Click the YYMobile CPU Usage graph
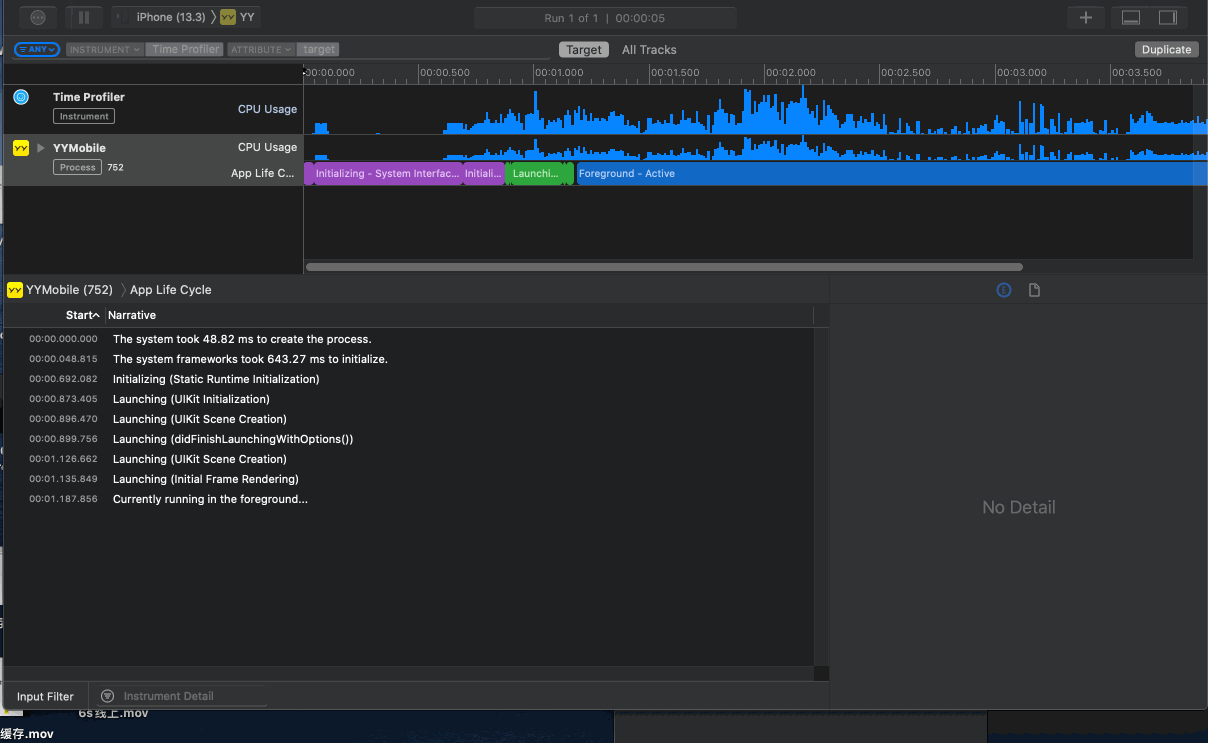 point(755,148)
